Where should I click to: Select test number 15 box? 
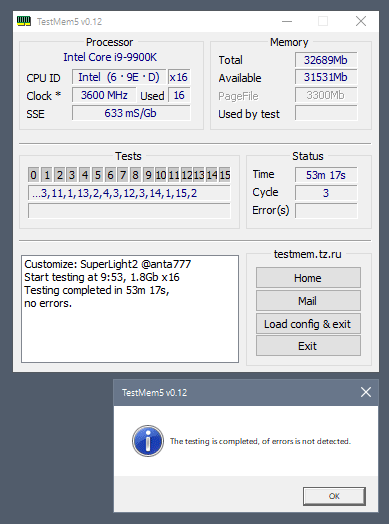(224, 175)
